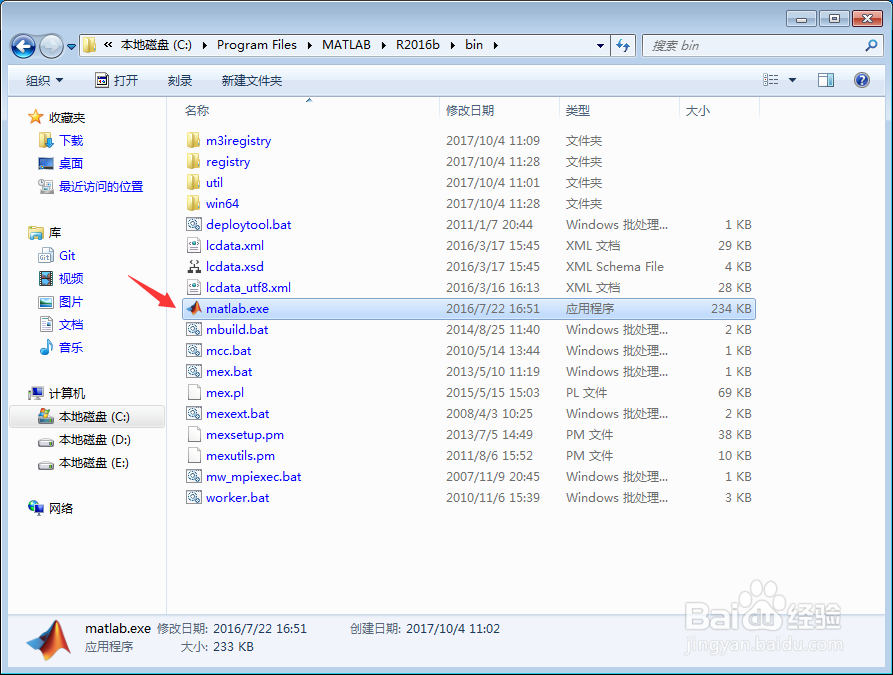Select the mexutils.pm file name

point(240,456)
